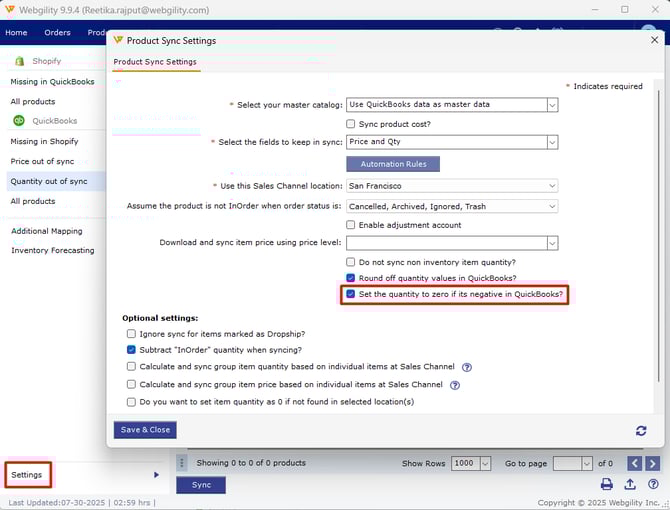Enable adjustment account checkbox
This screenshot has height=510, width=670.
pos(350,225)
